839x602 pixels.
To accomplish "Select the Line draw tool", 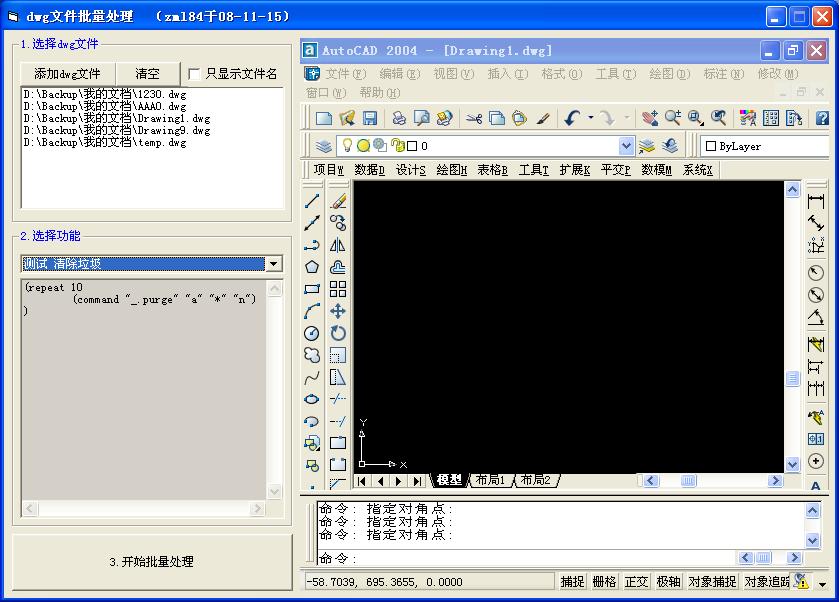I will pyautogui.click(x=312, y=201).
